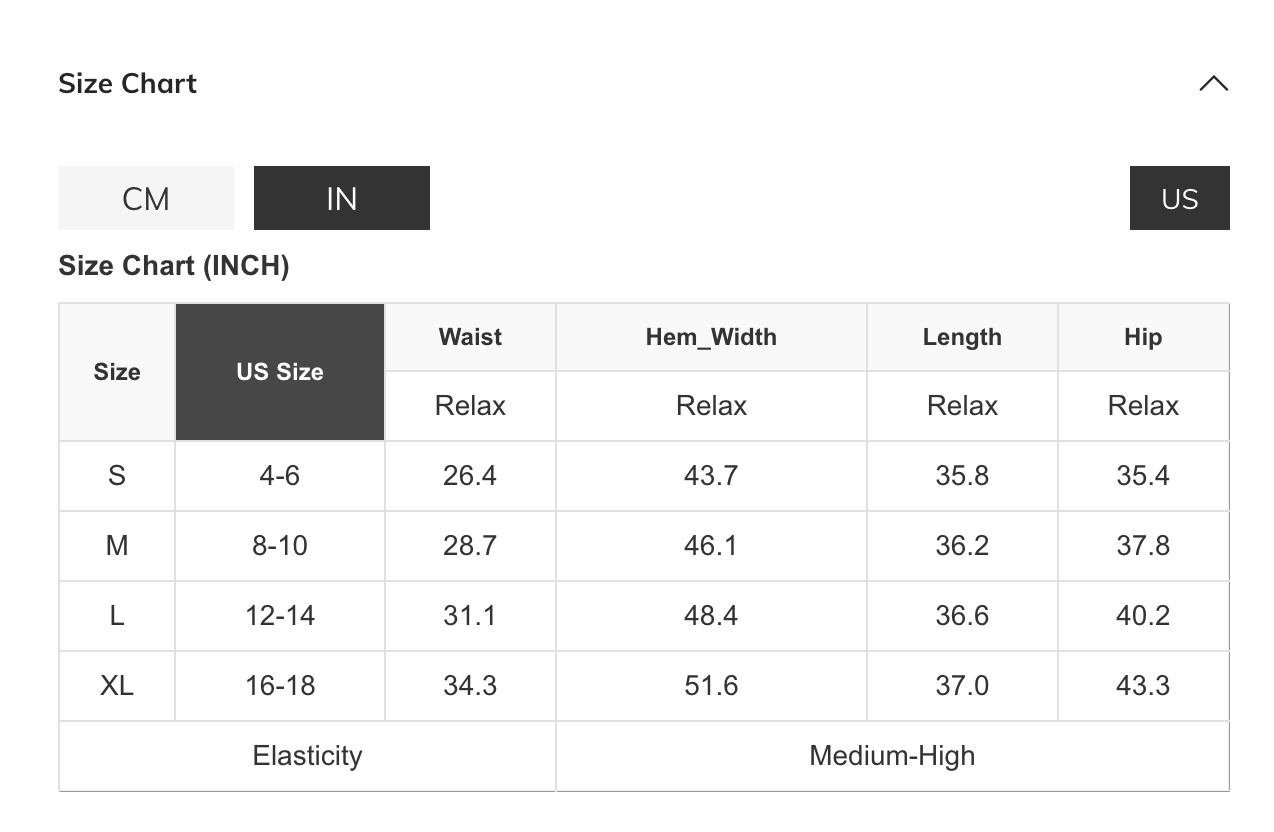
Task: Click the Waist column header
Action: pos(470,337)
